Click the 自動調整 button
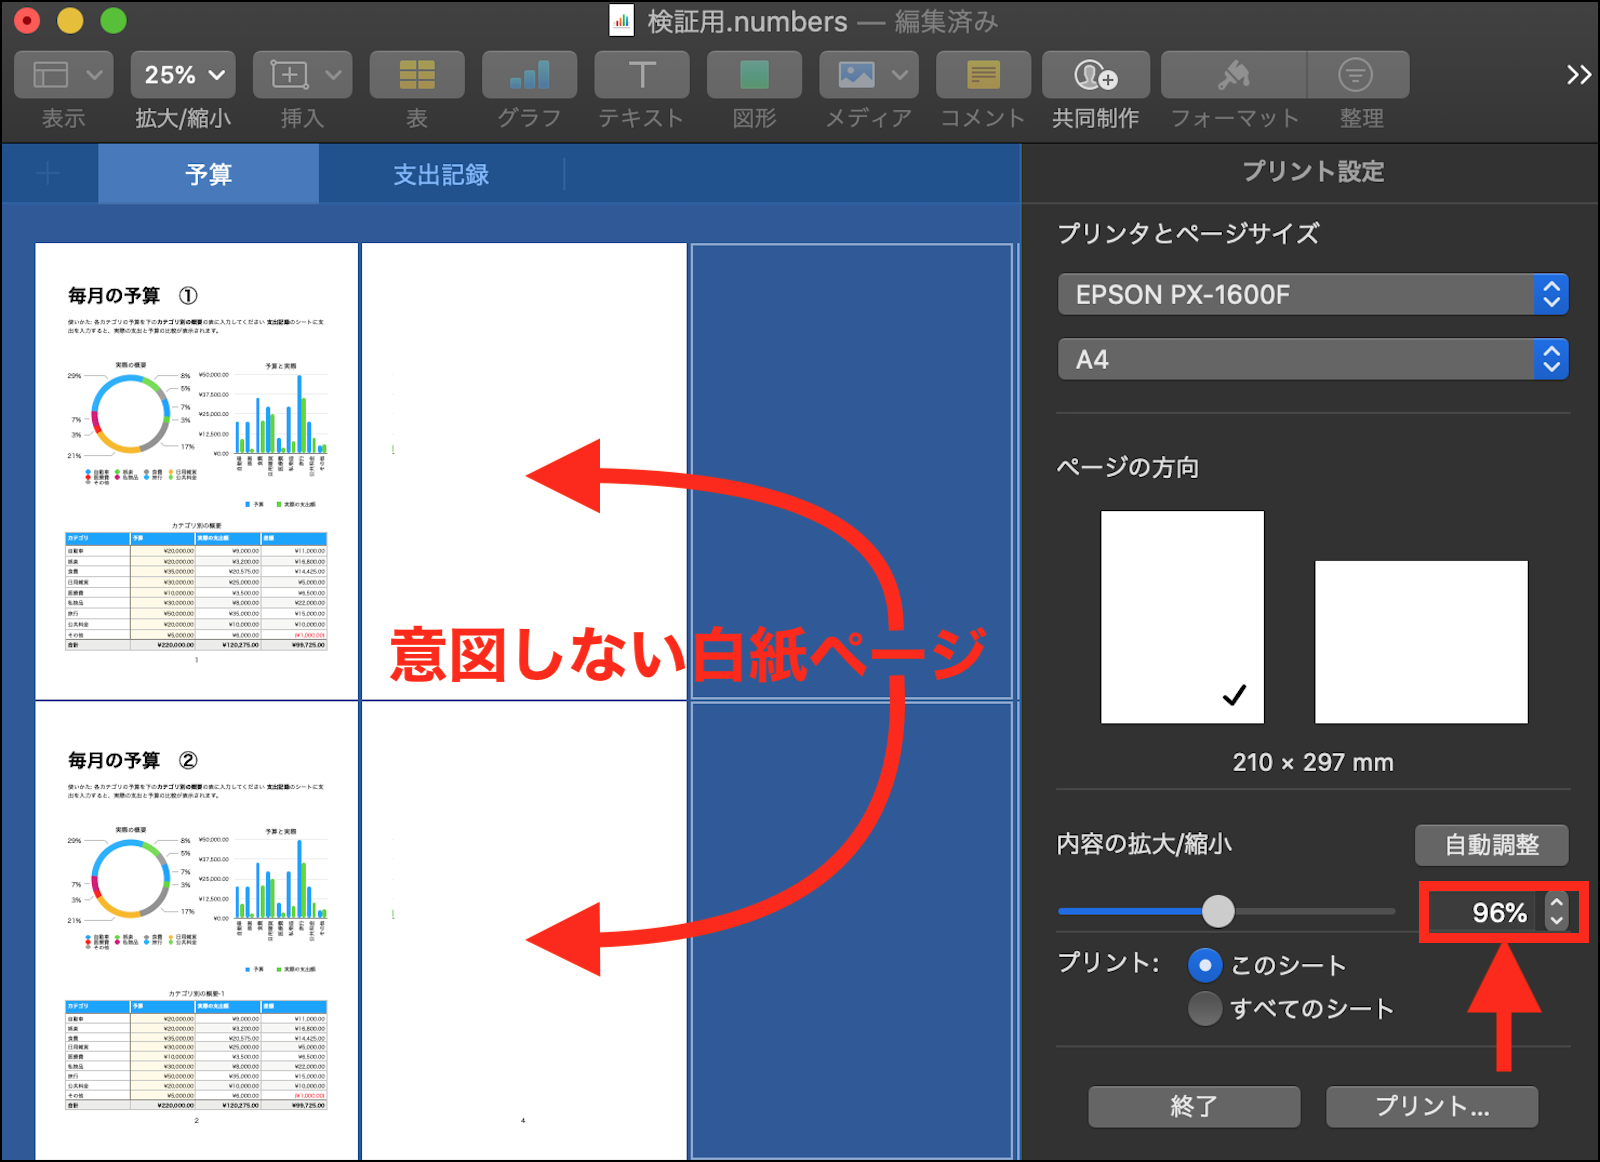This screenshot has width=1600, height=1162. [x=1491, y=845]
